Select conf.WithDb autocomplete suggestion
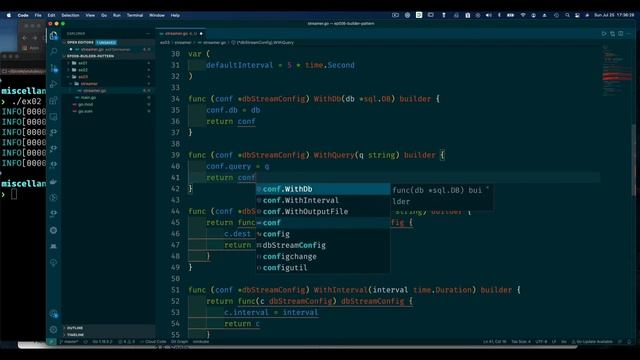Screen dimensions: 640x360 click(x=323, y=189)
